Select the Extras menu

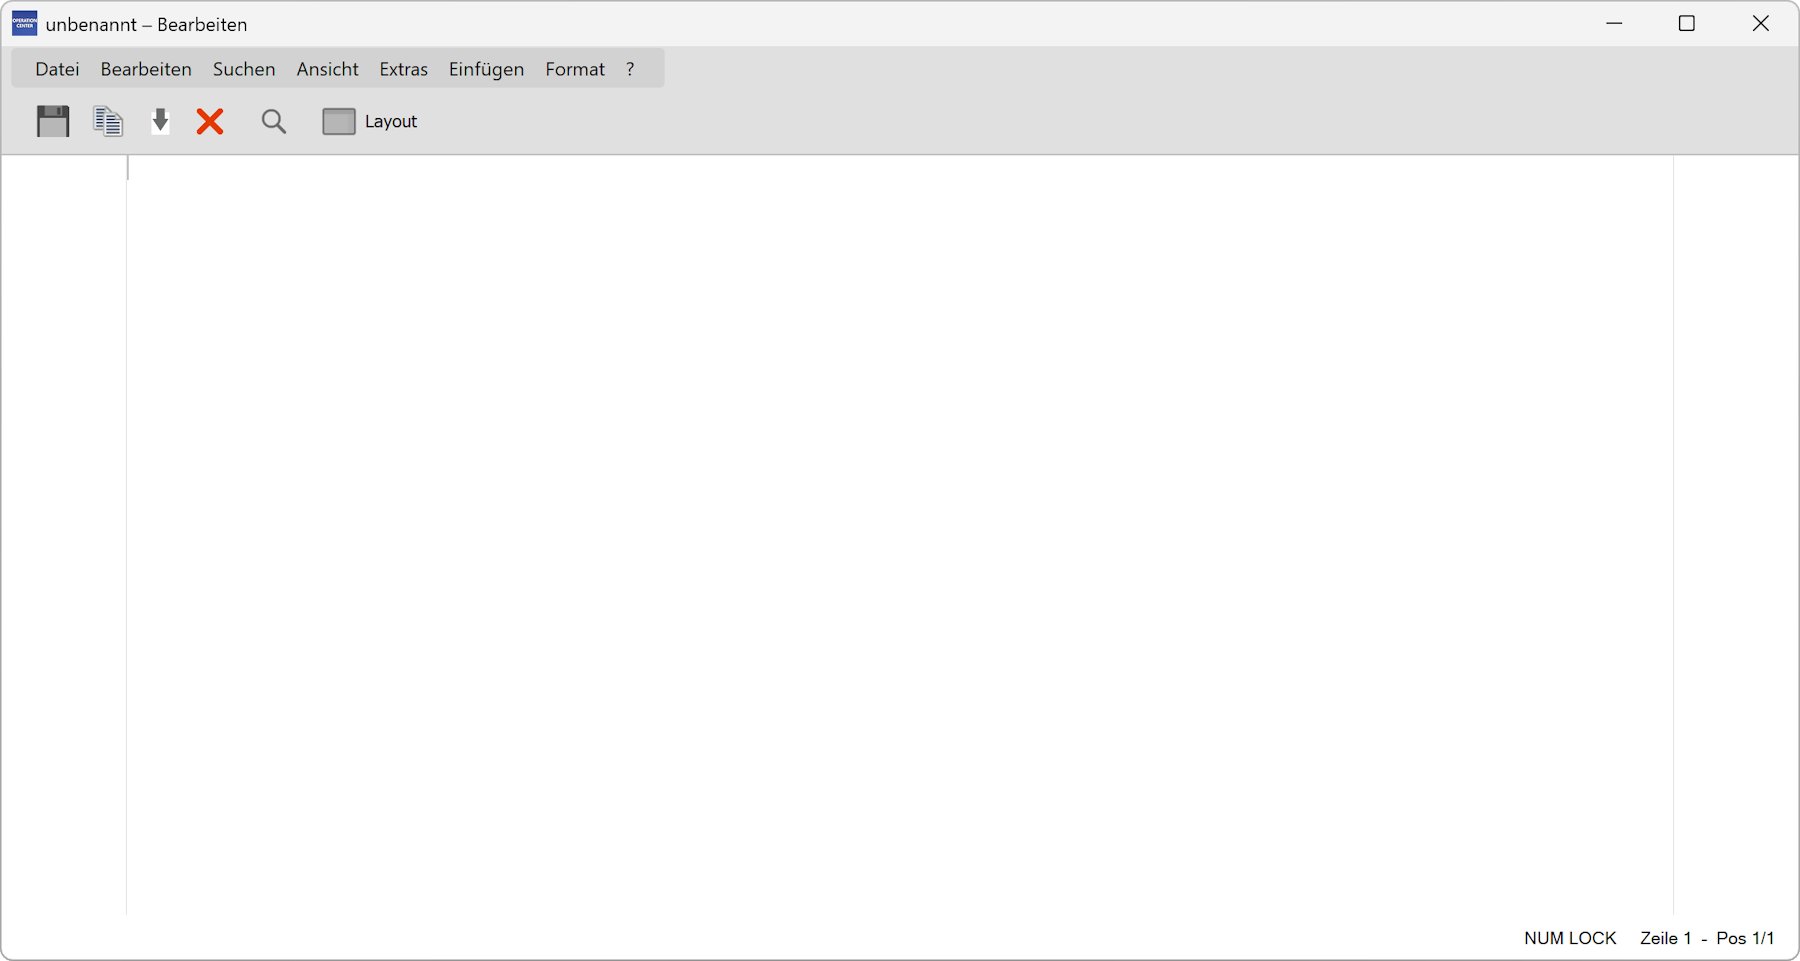(403, 69)
